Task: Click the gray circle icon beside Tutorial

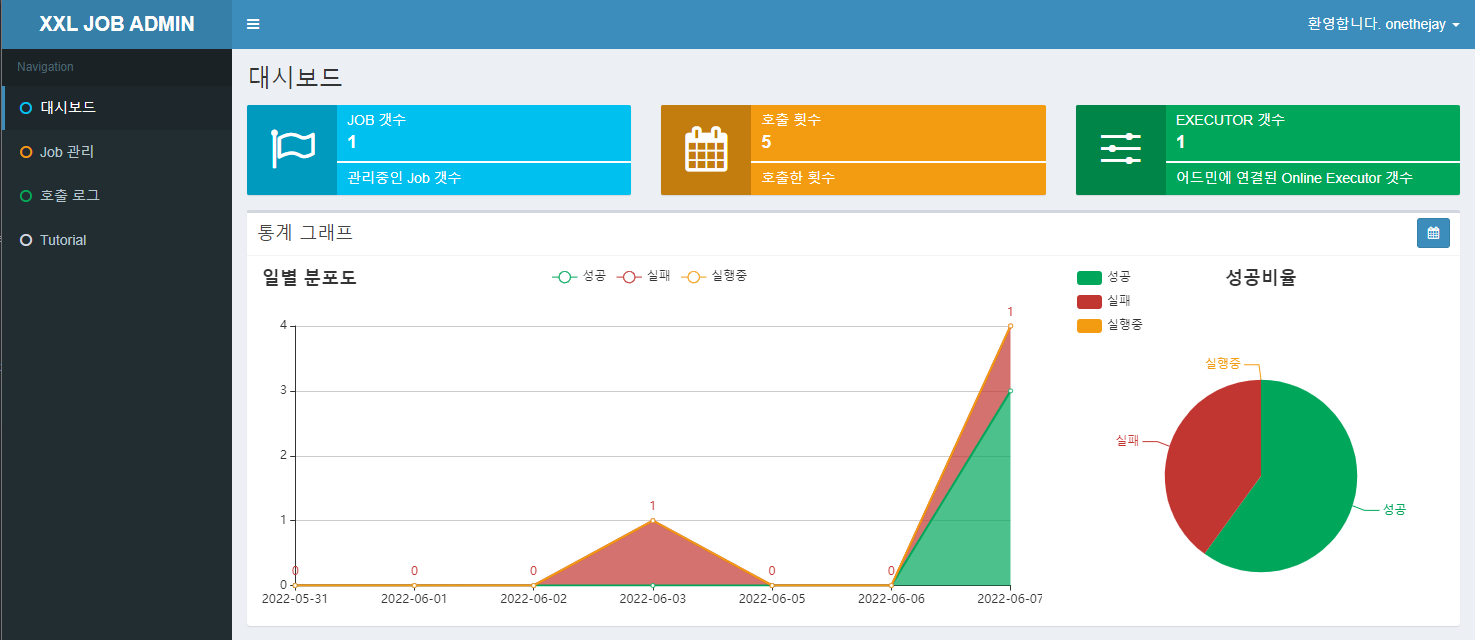Action: (26, 240)
